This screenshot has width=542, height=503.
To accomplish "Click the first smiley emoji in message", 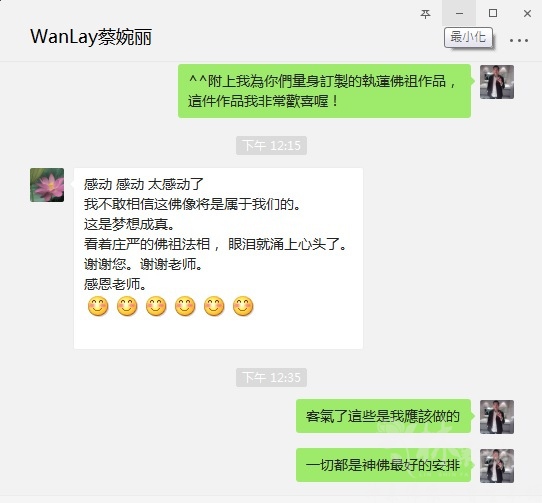I will (98, 306).
